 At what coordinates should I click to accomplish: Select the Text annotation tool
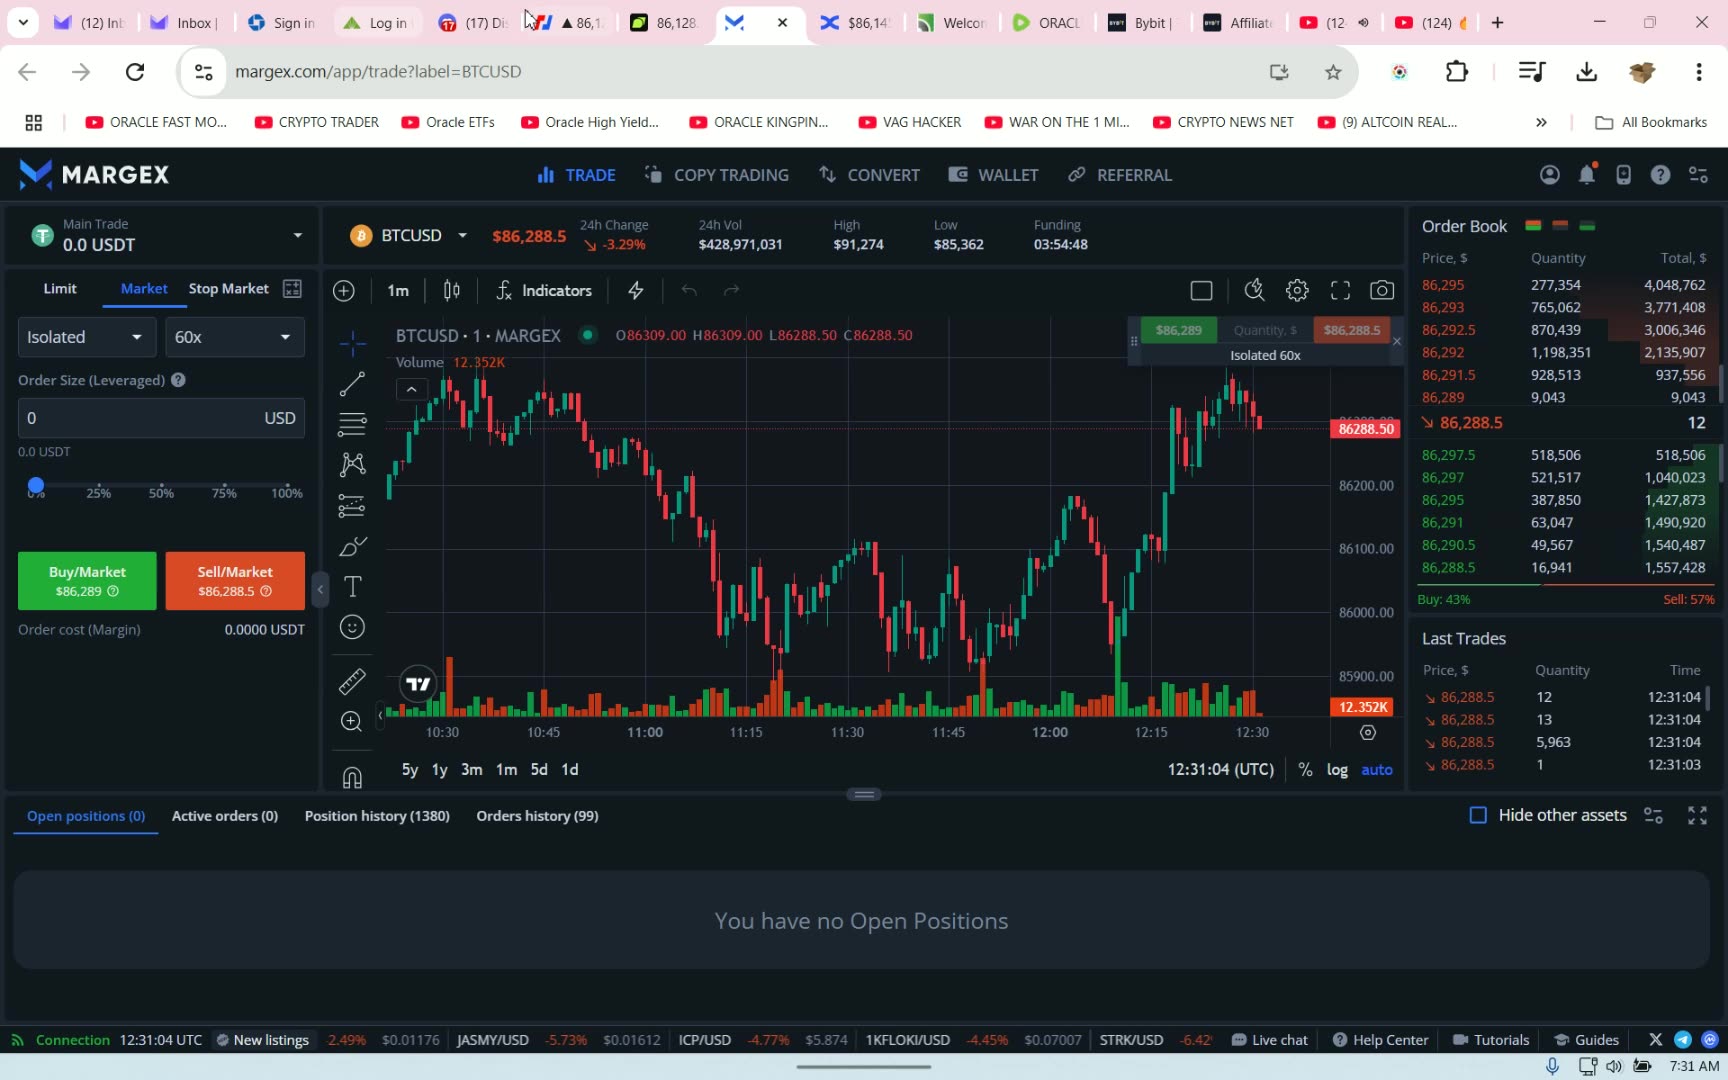[352, 587]
